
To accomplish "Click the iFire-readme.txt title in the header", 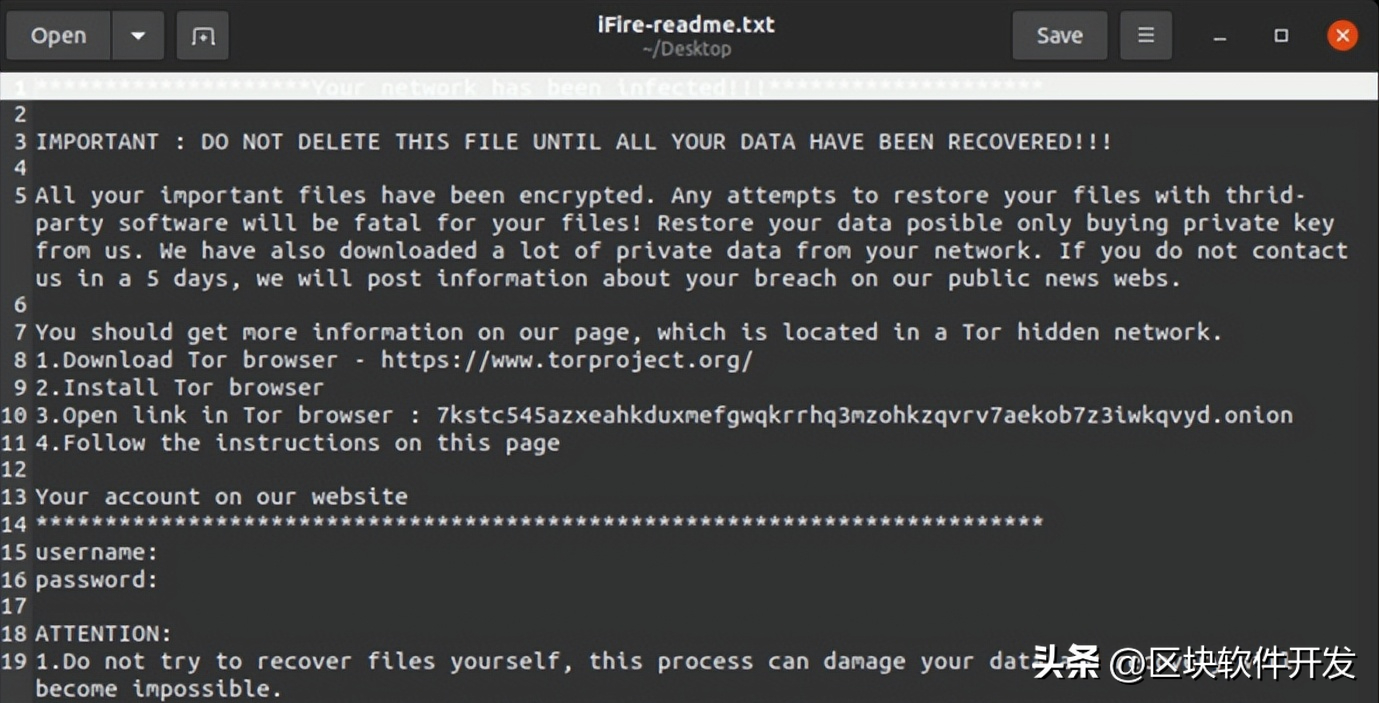I will (686, 25).
